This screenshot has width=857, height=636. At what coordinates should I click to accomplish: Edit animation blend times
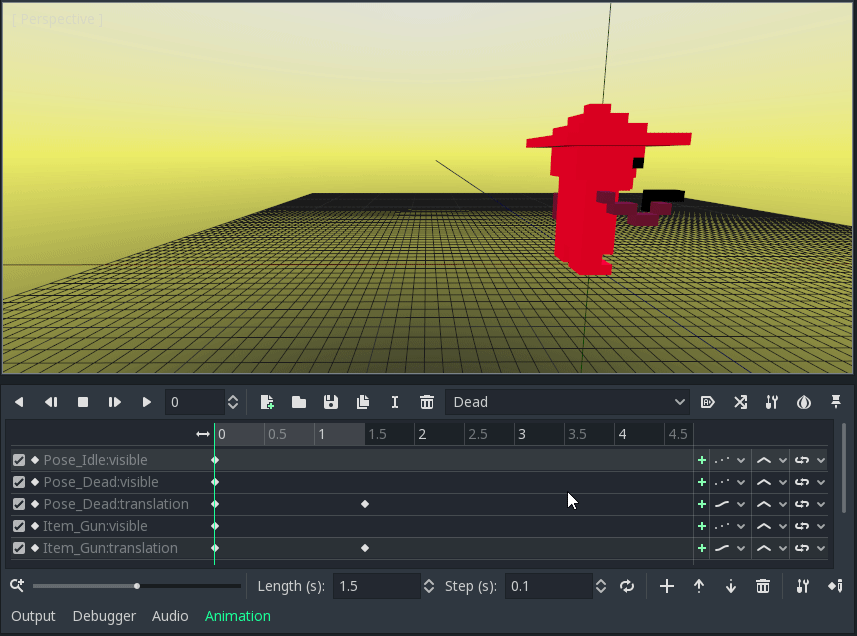point(740,402)
